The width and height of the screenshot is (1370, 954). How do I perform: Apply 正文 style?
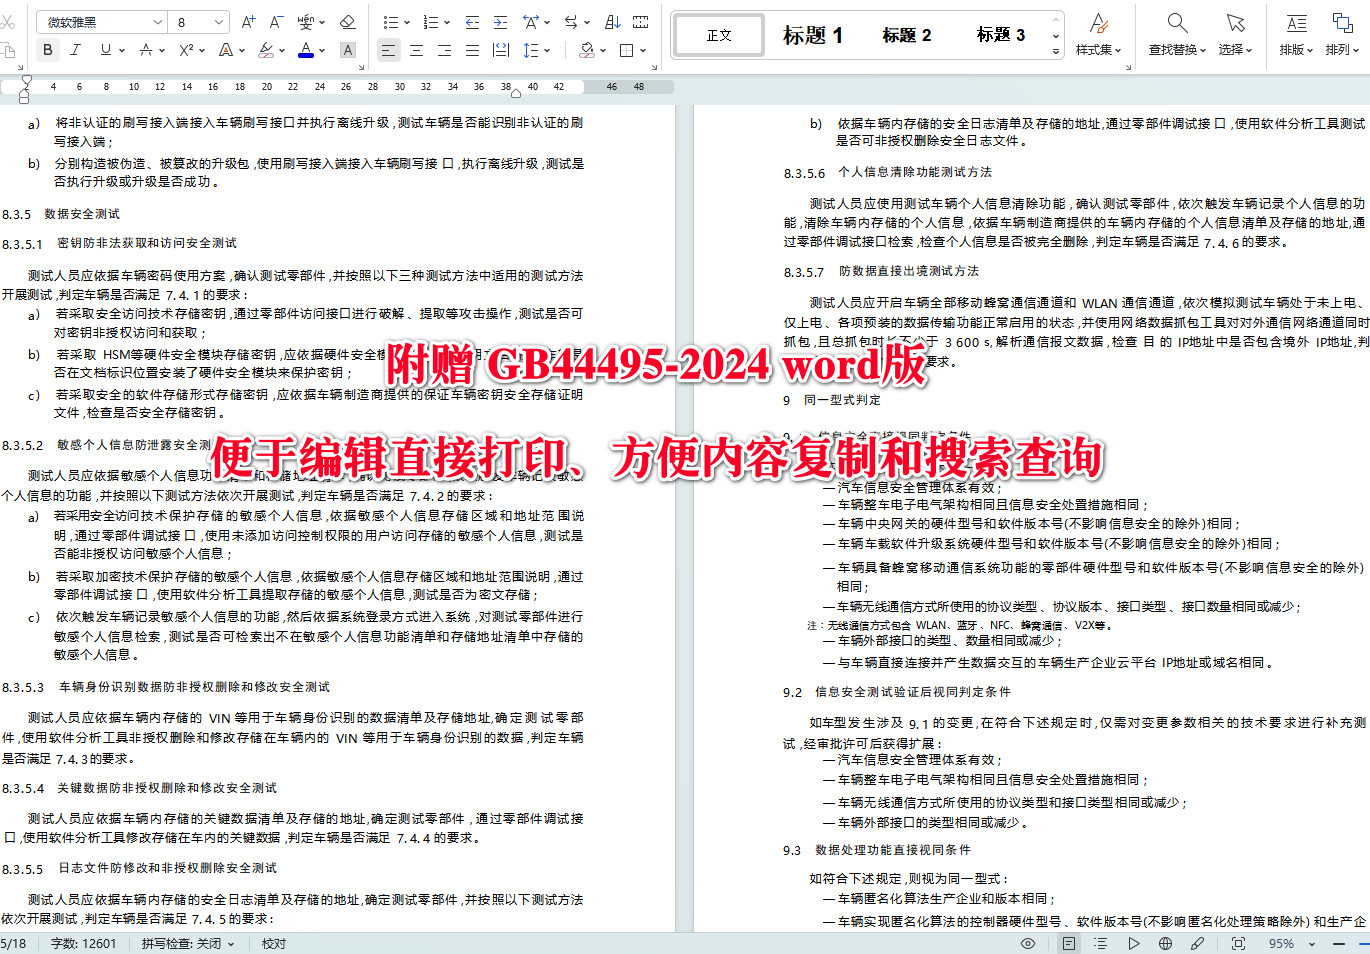click(719, 35)
